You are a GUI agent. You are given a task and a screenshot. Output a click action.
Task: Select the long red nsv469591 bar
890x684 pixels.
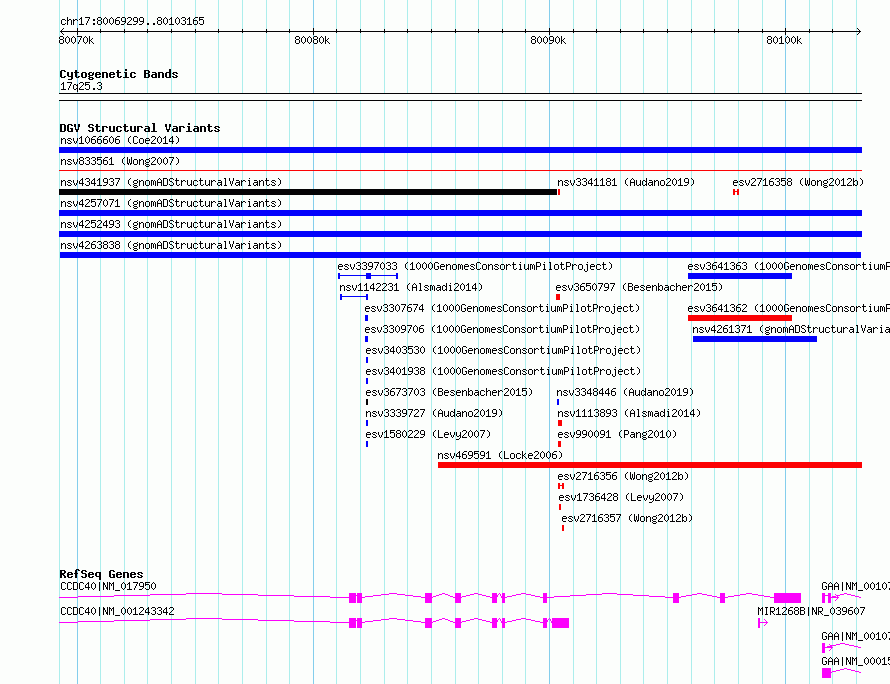point(650,465)
